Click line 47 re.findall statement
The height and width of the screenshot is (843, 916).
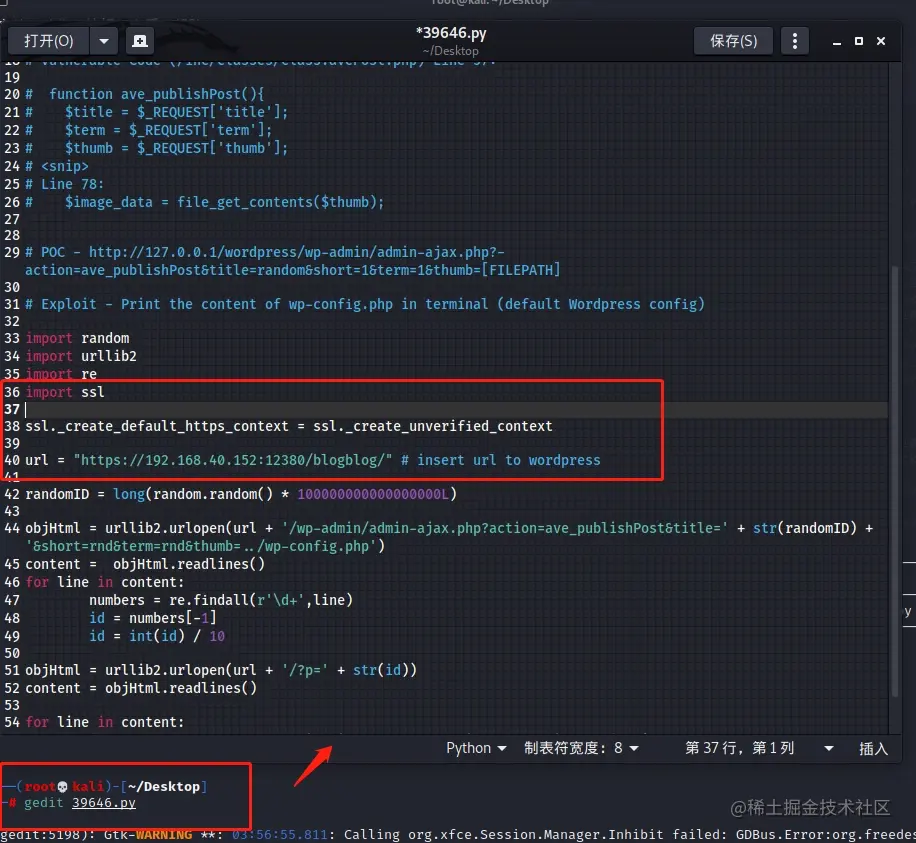click(221, 600)
